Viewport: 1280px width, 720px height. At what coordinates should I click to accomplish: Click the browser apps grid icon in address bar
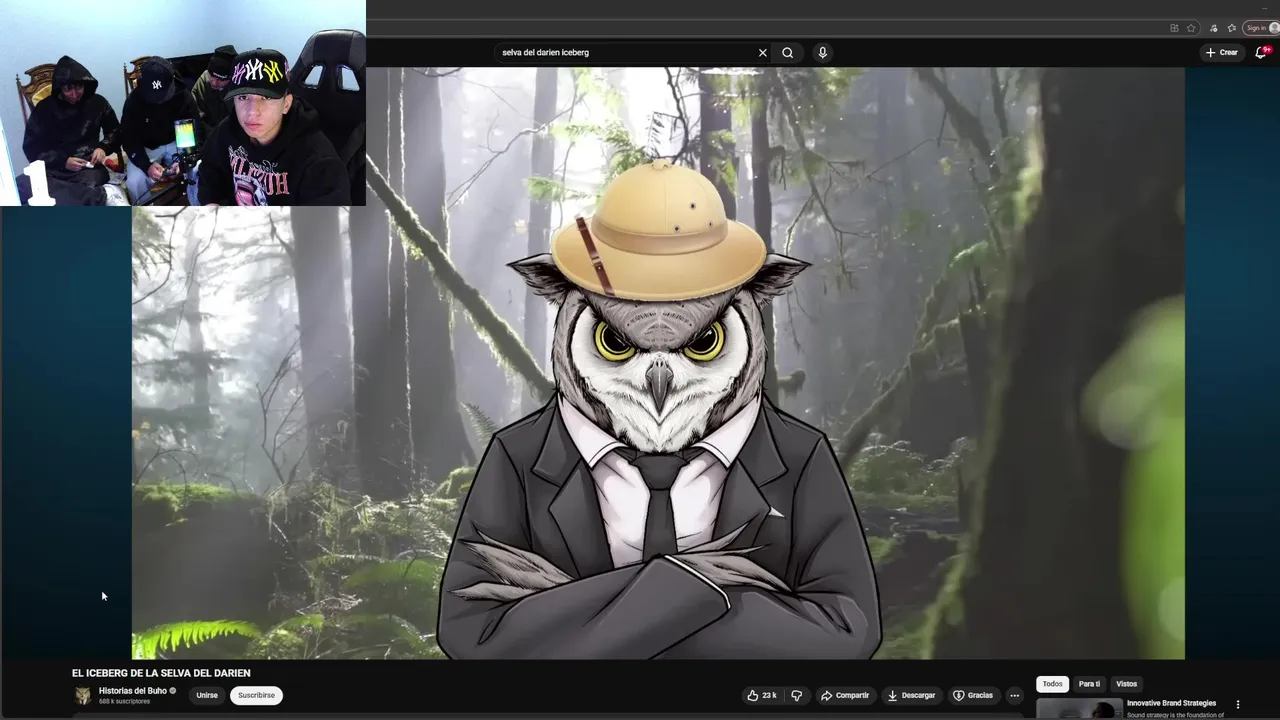click(1174, 28)
